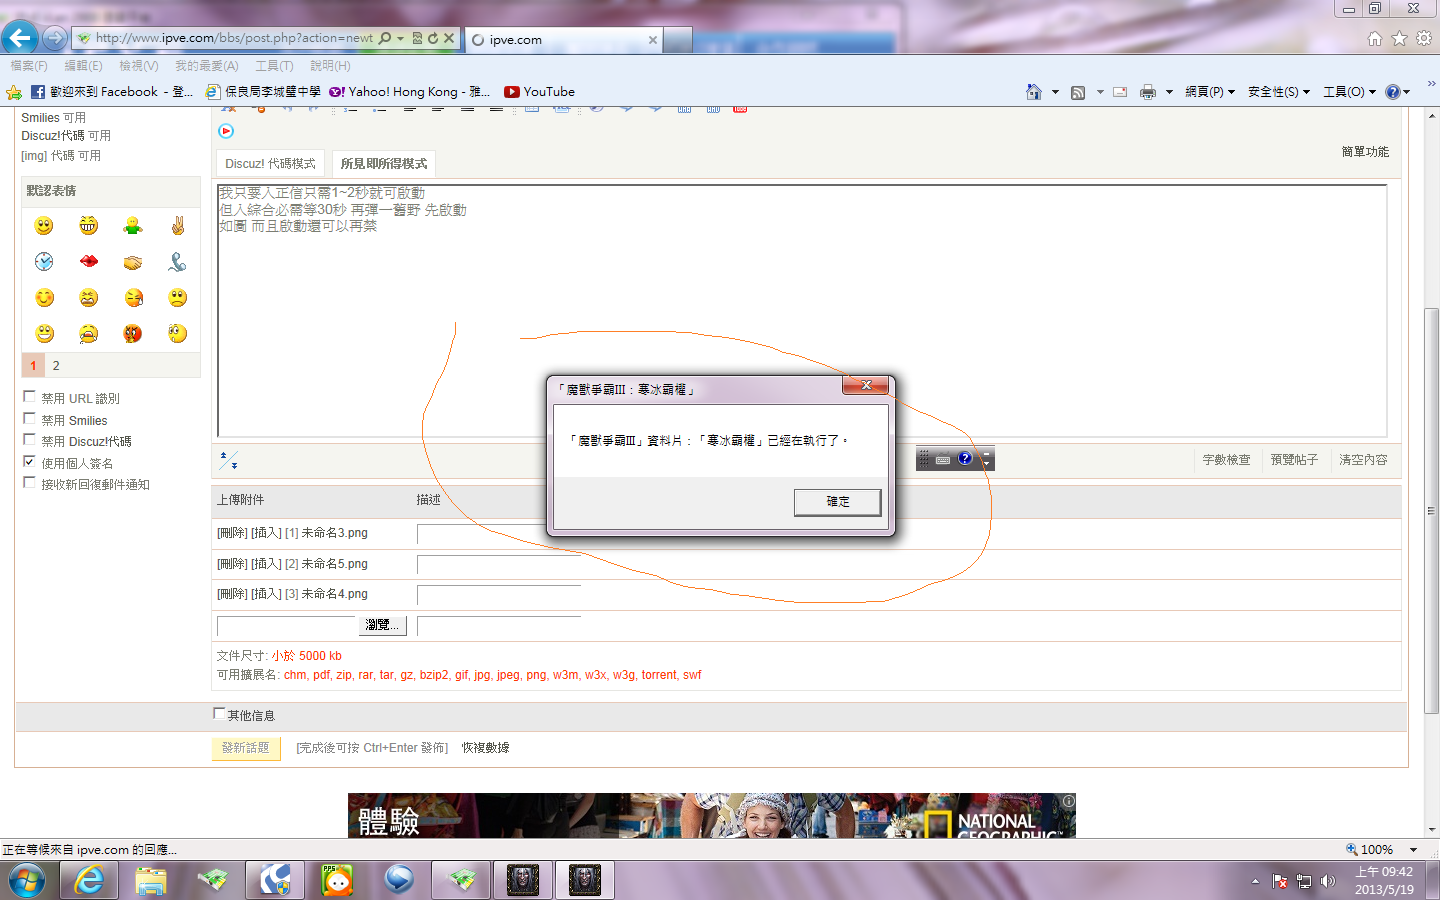Click the Start button orb
Screen dimensions: 1440x900
point(27,880)
